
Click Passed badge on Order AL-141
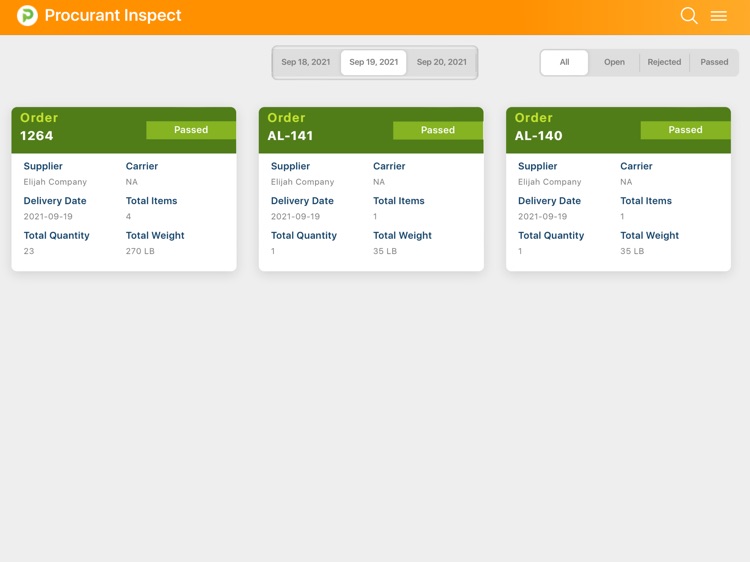pyautogui.click(x=438, y=130)
